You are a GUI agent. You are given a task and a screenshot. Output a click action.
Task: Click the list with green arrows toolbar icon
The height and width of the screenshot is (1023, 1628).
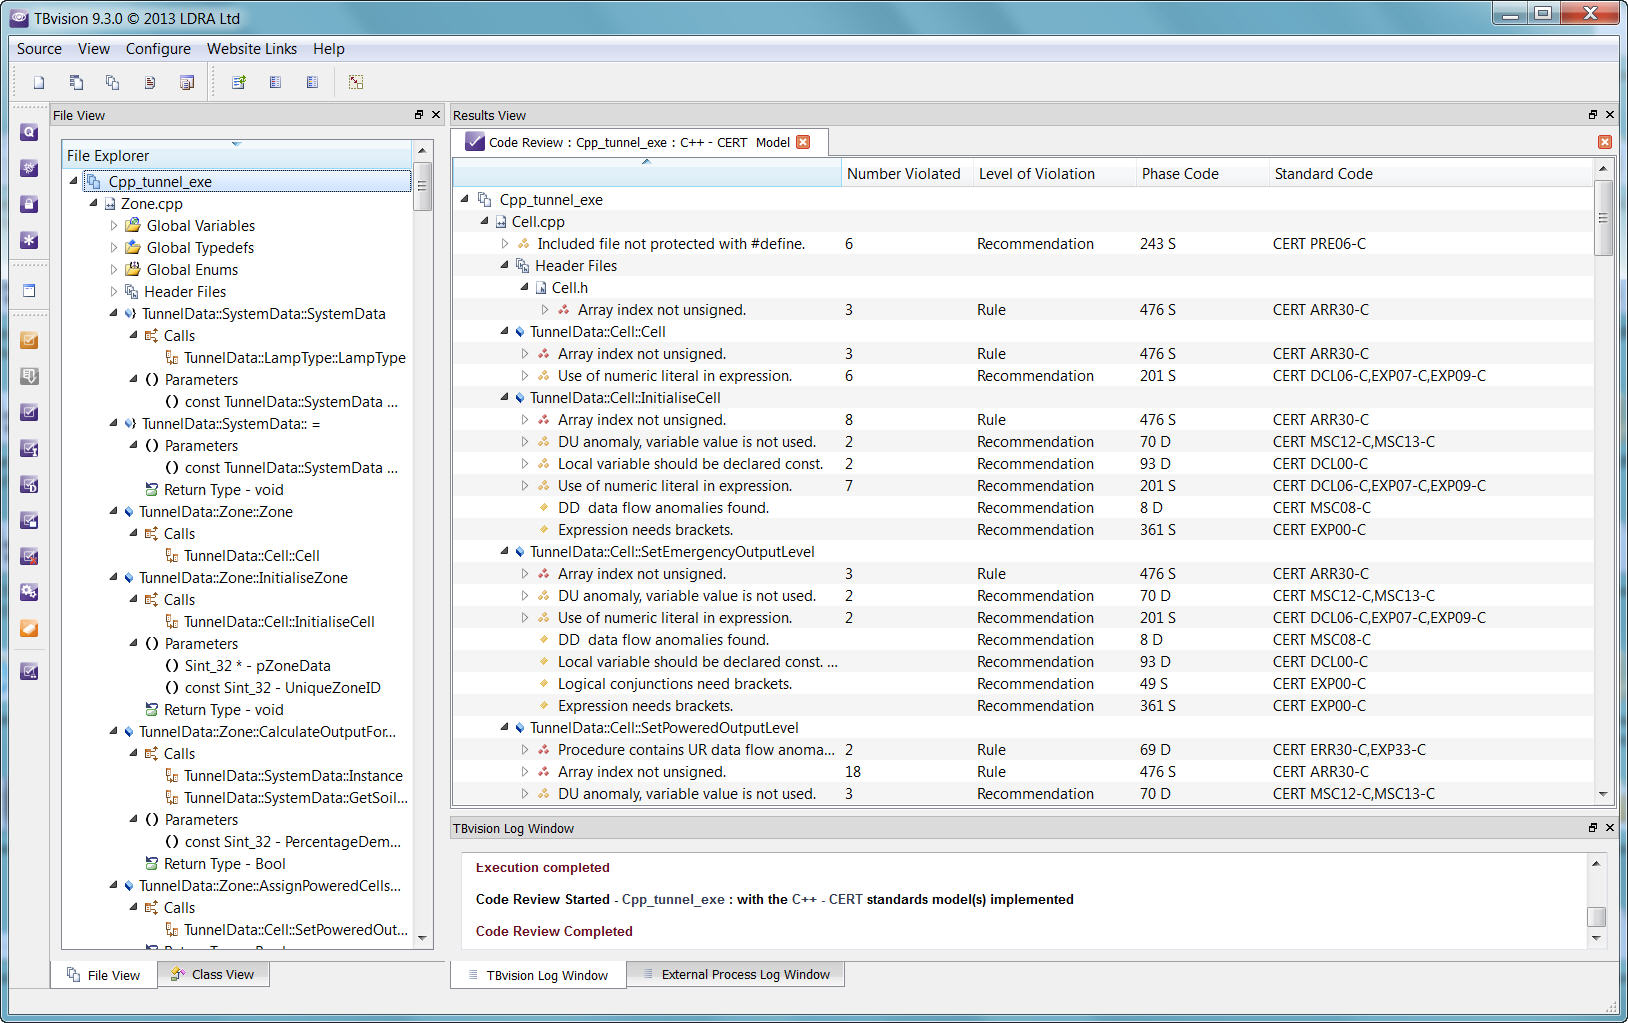[239, 83]
